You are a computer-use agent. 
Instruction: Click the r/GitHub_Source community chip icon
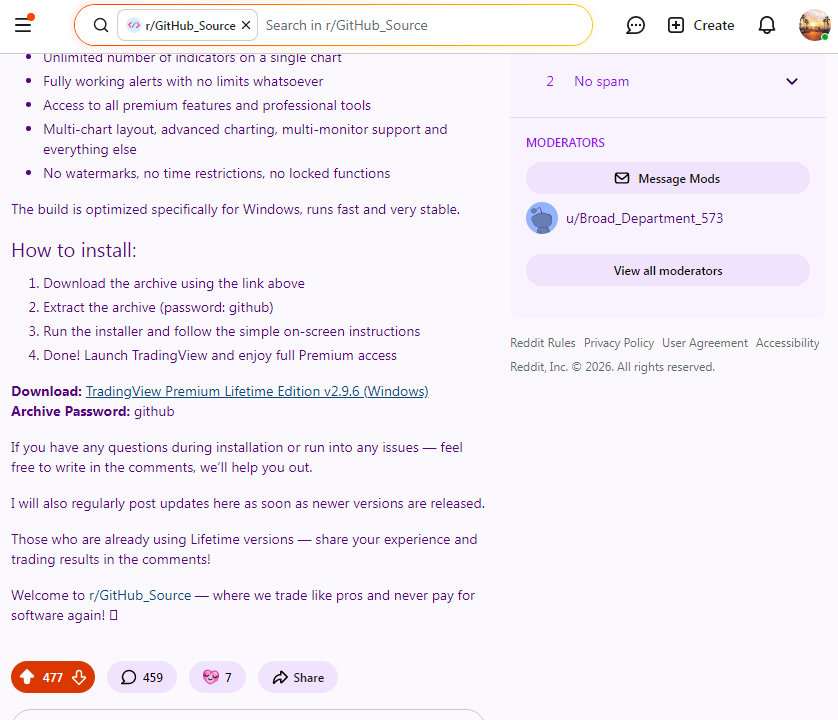click(x=134, y=25)
